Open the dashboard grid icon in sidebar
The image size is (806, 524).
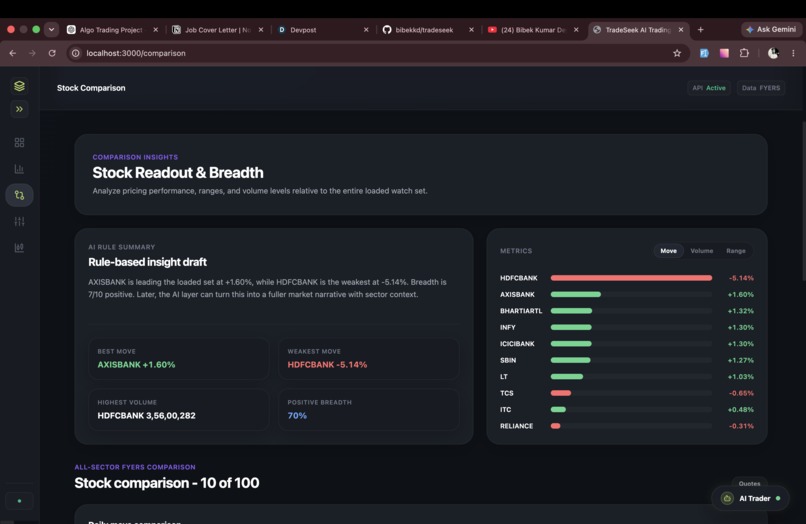[20, 142]
